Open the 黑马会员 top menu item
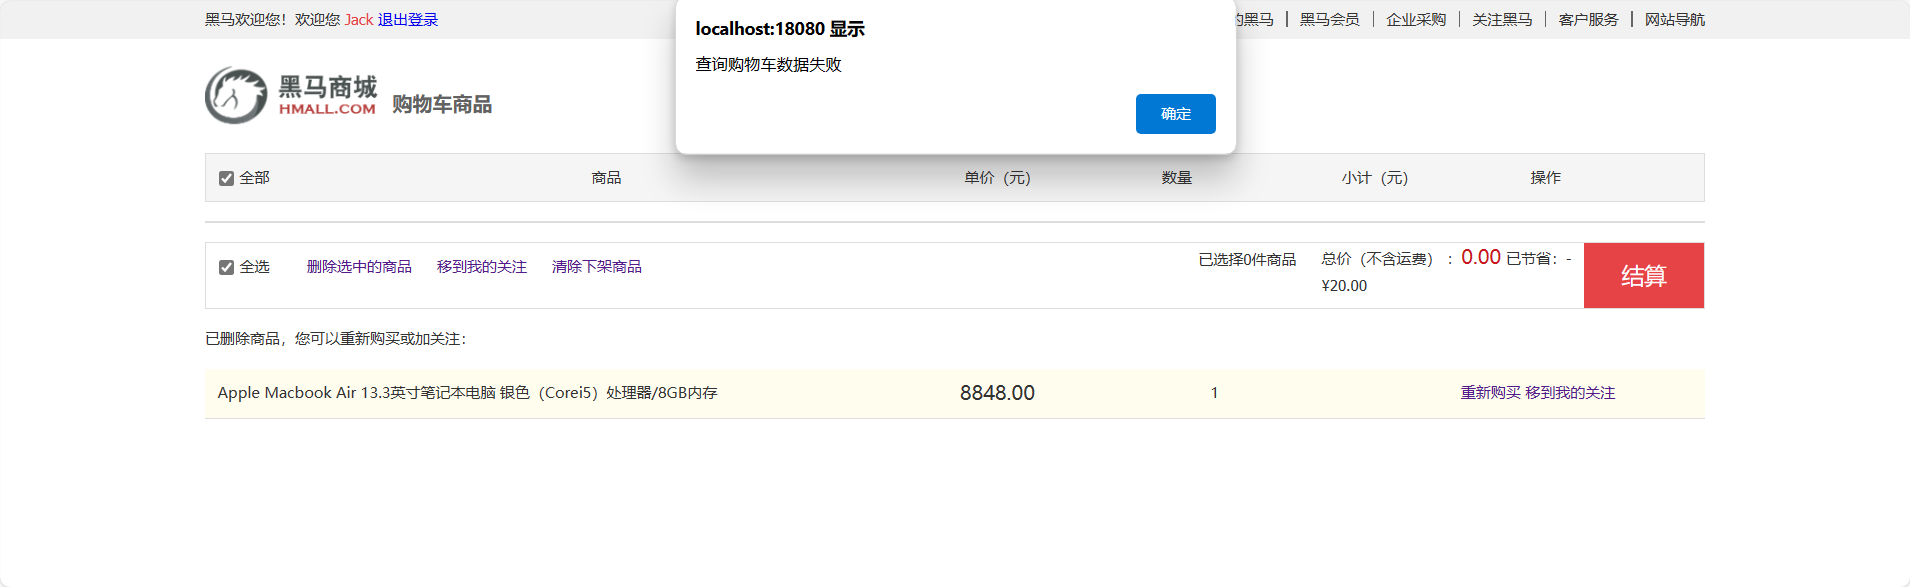Viewport: 1910px width, 587px height. (x=1329, y=20)
